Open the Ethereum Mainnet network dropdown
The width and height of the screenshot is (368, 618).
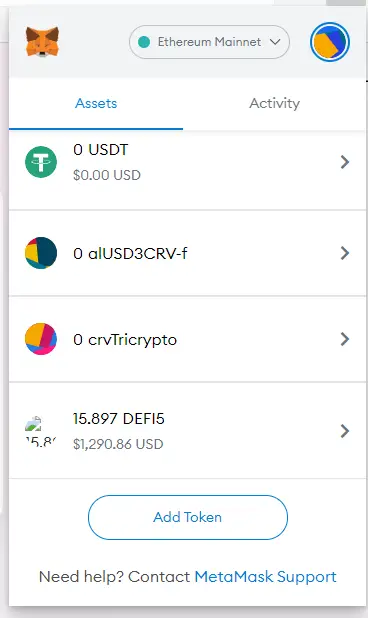(x=209, y=42)
